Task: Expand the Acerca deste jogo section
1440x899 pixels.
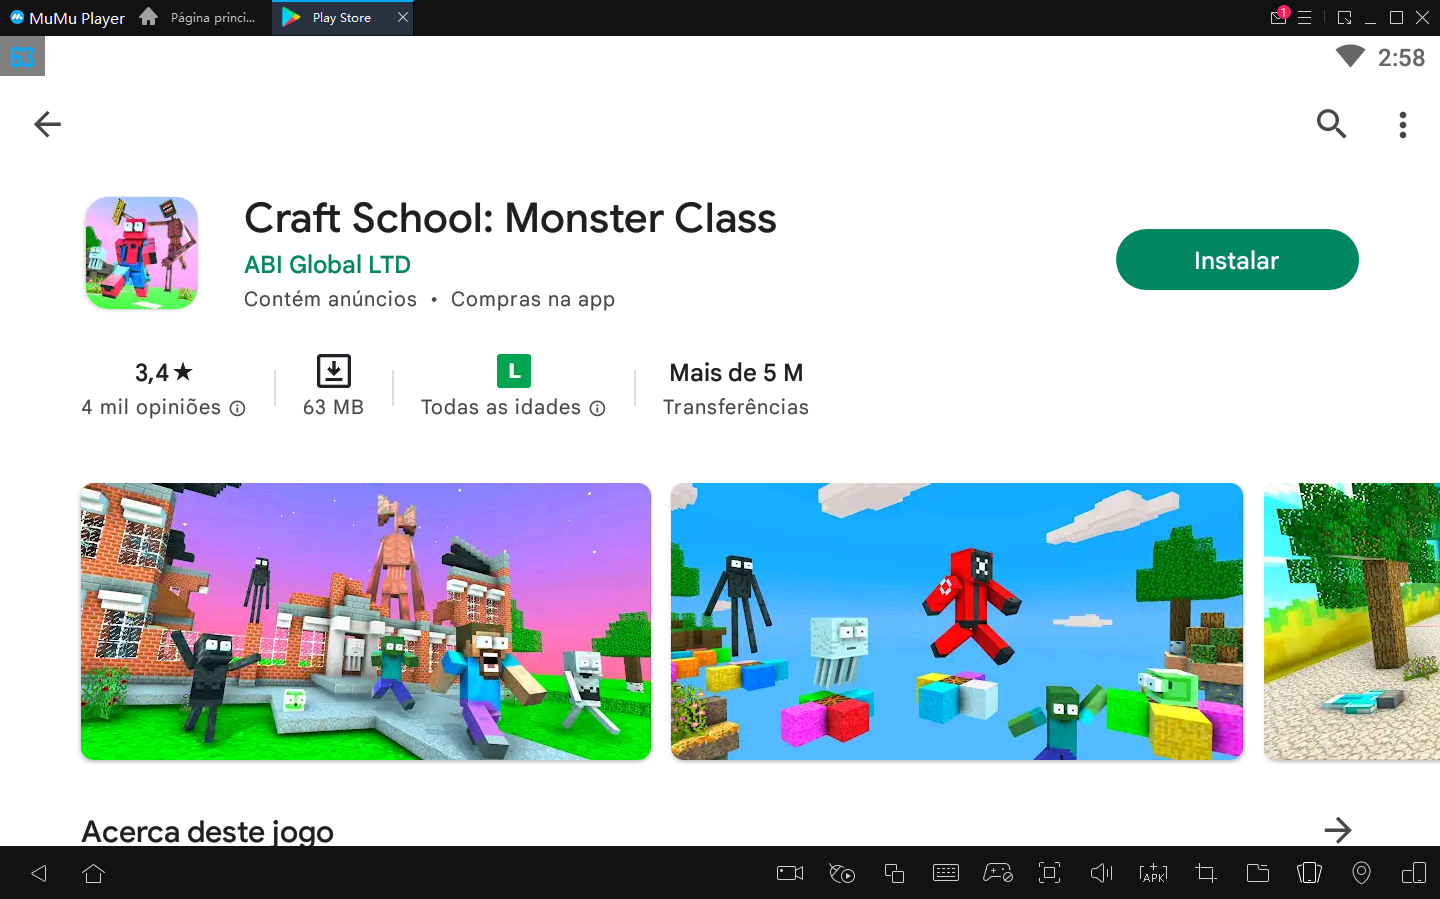Action: coord(1340,829)
